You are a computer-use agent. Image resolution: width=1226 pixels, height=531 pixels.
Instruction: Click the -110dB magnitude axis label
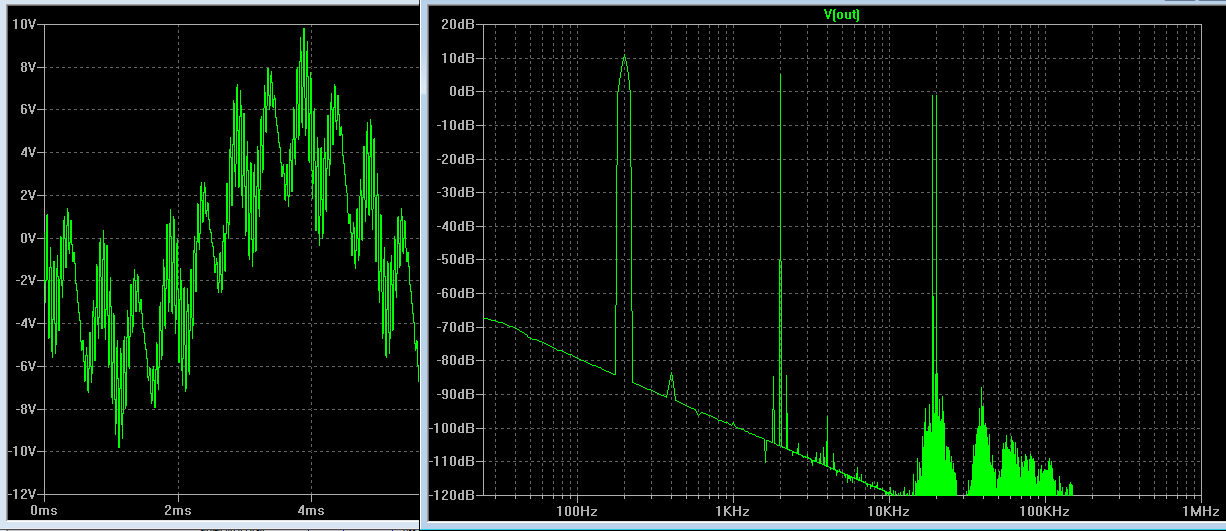[453, 462]
